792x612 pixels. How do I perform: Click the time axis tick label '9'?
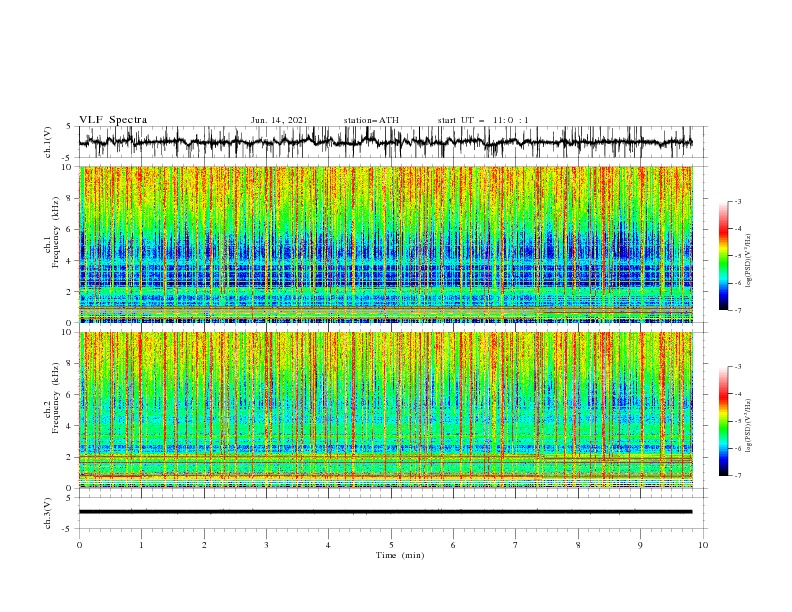coord(640,545)
